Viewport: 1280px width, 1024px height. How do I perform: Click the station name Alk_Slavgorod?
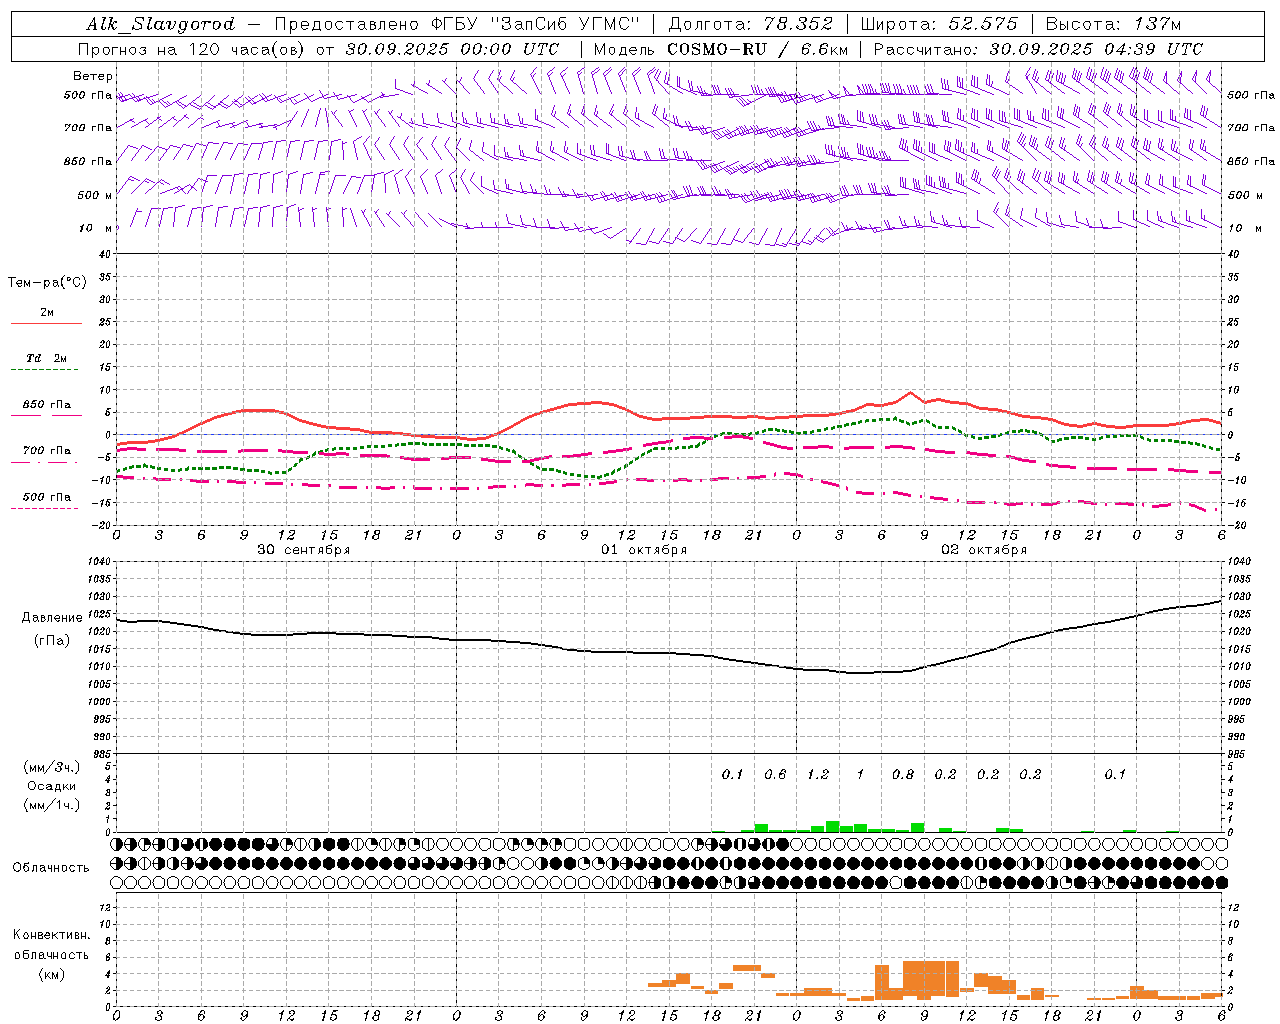coord(161,24)
